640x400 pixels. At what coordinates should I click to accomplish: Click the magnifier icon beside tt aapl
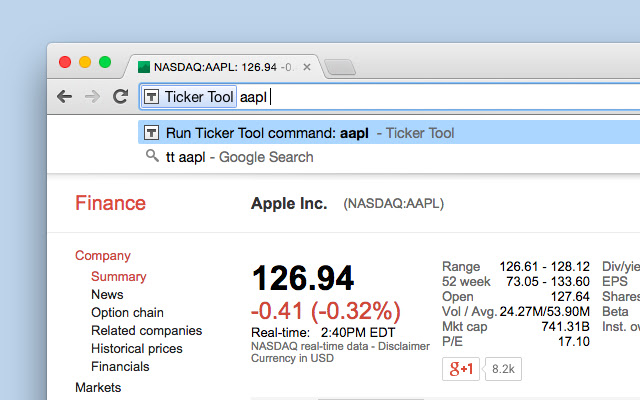pyautogui.click(x=152, y=156)
